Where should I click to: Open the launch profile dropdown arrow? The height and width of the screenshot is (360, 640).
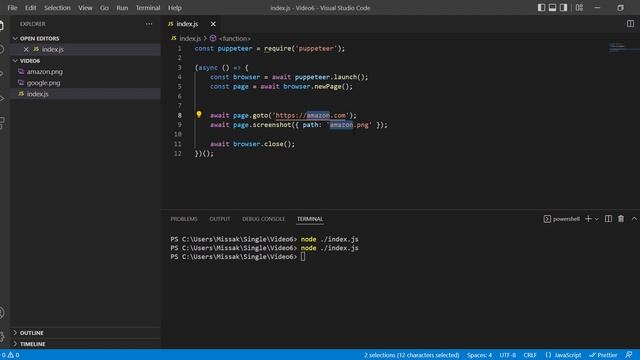click(x=597, y=219)
